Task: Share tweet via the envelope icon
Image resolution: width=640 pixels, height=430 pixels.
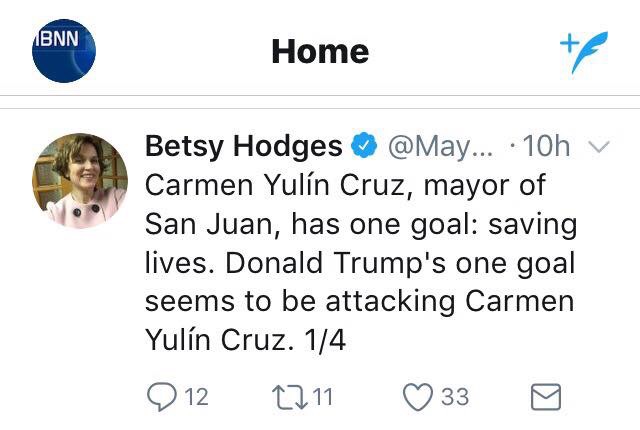Action: [x=545, y=397]
